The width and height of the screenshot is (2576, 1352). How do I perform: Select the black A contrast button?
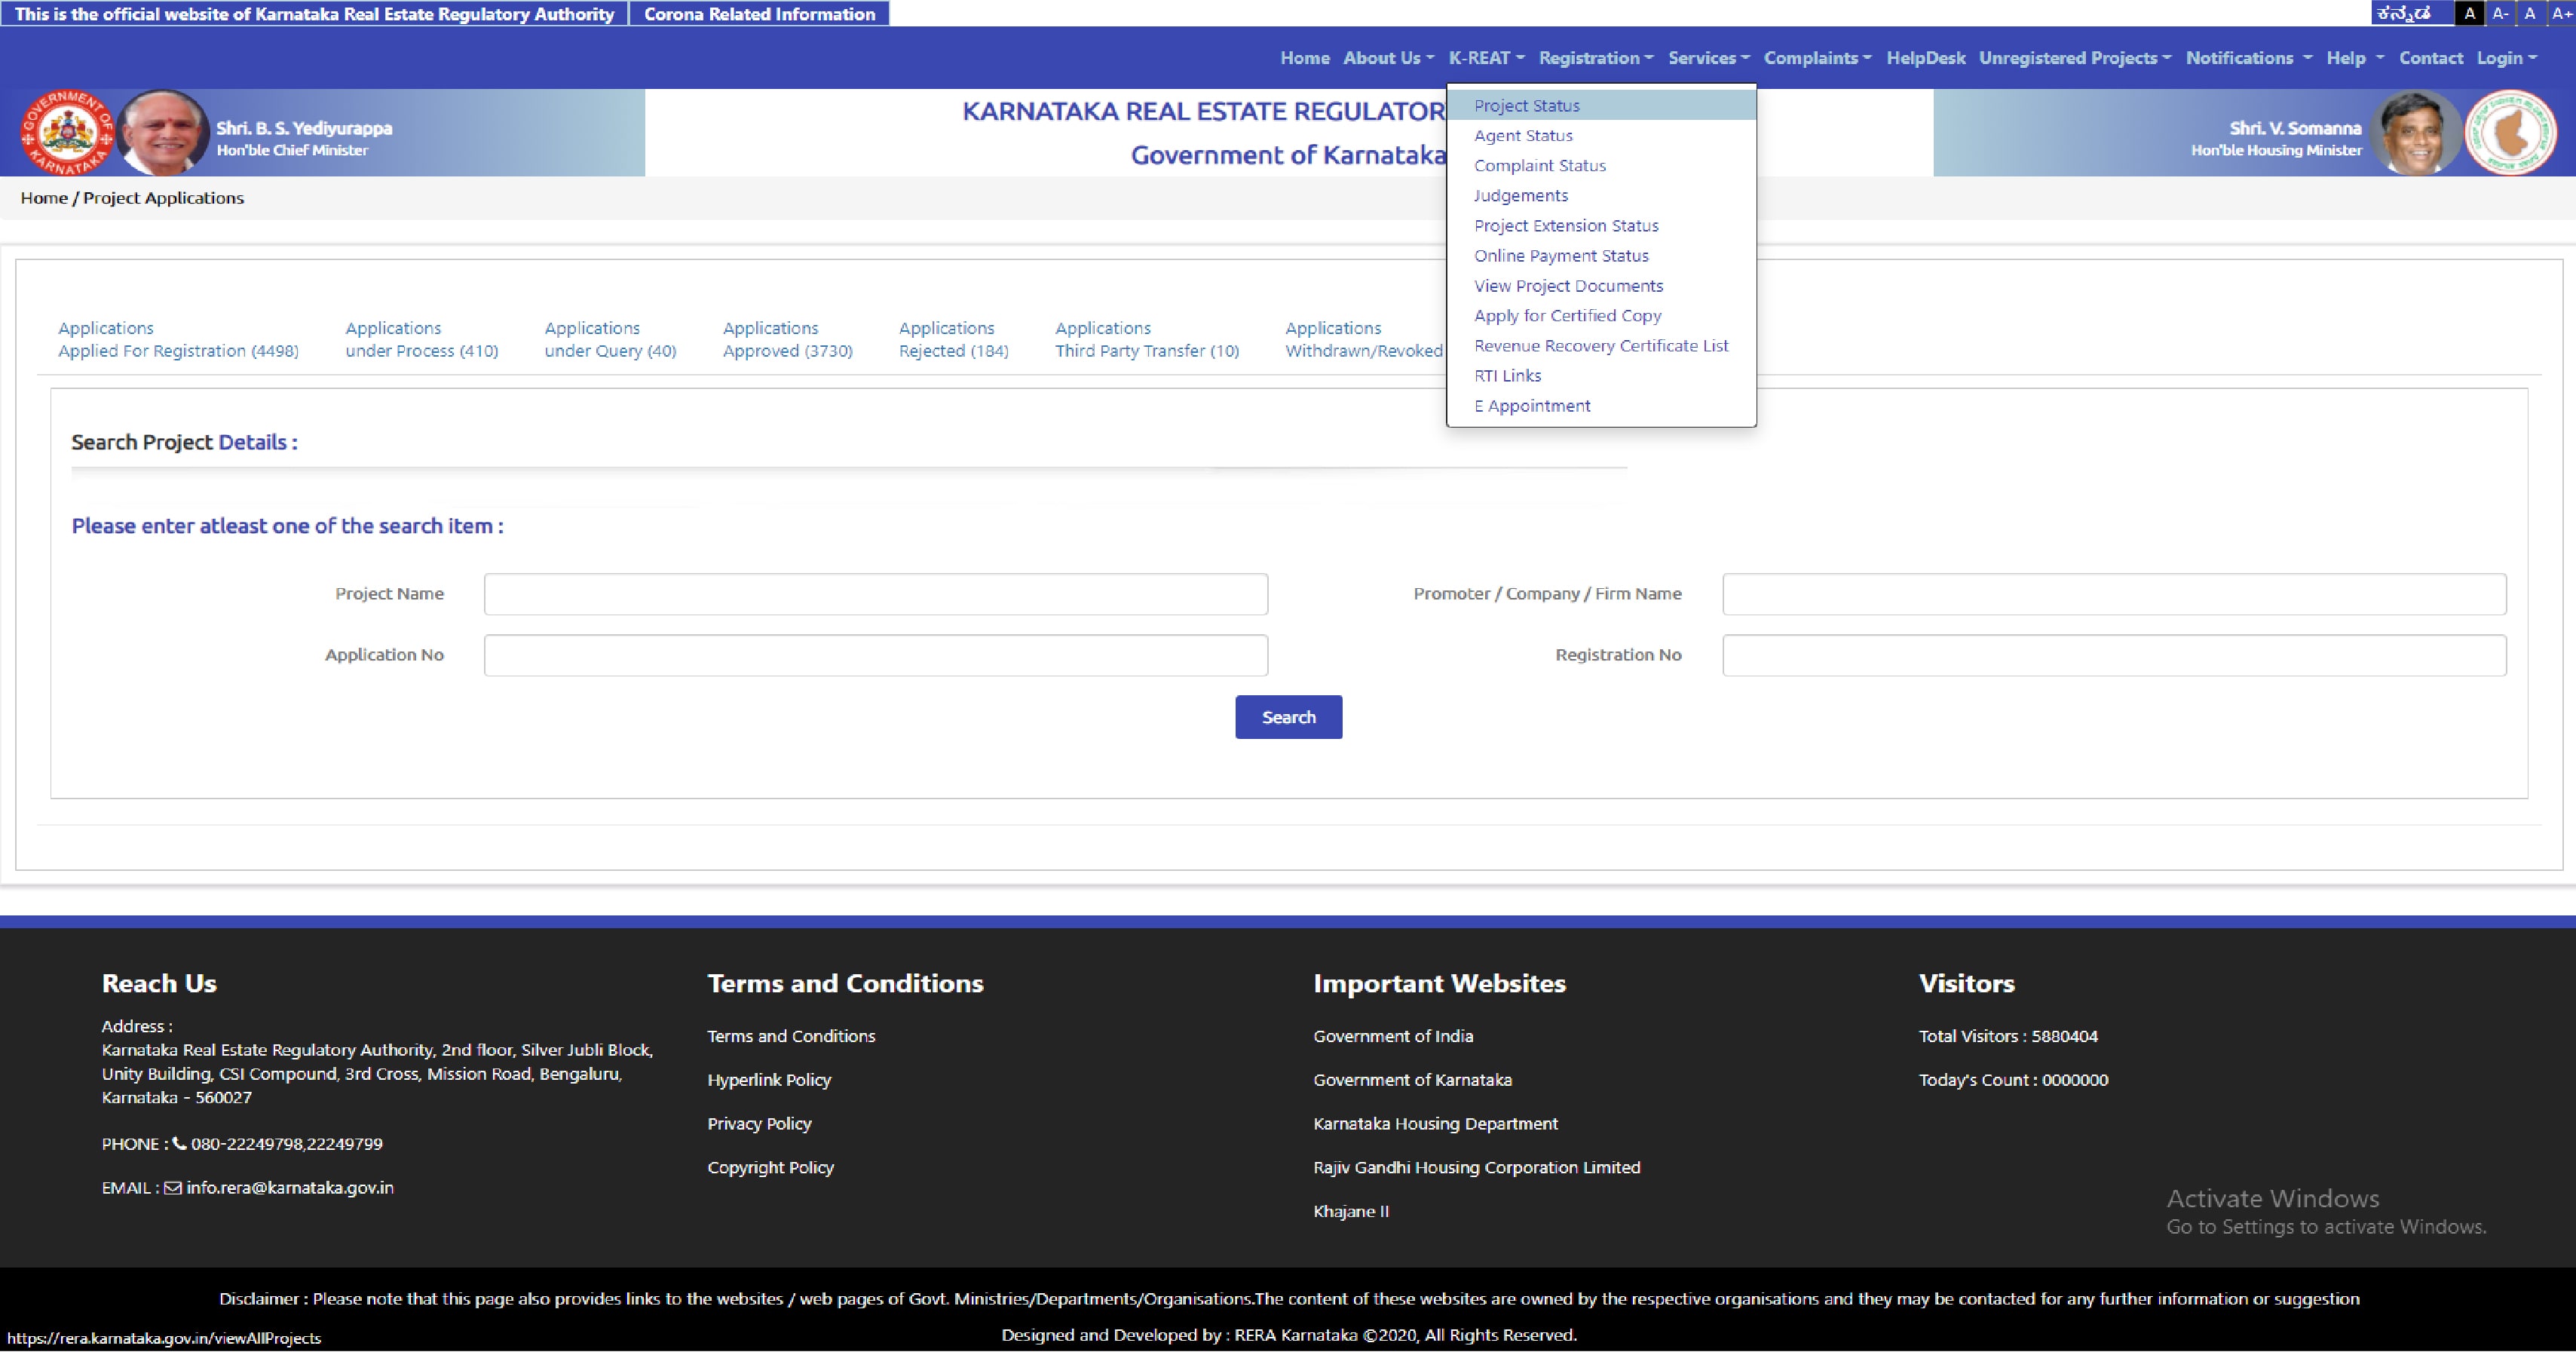point(2469,13)
